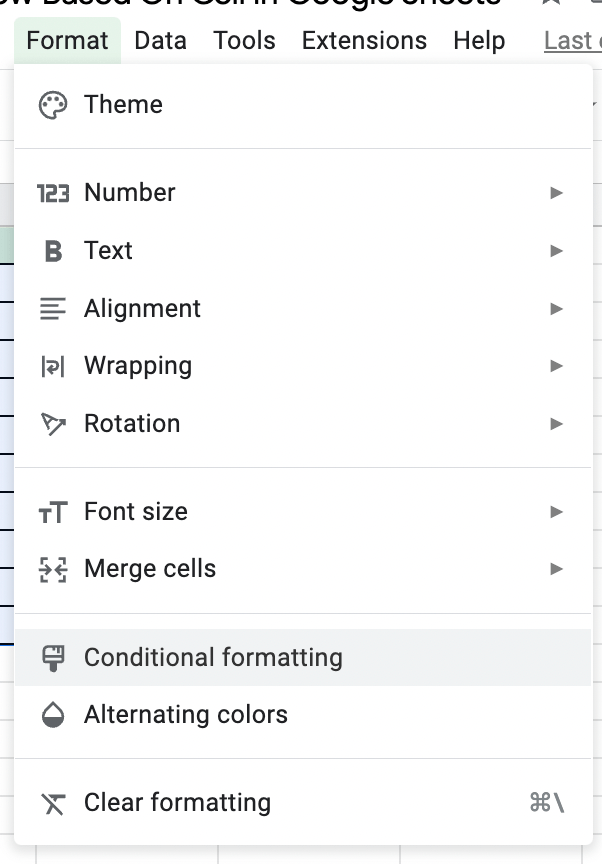Expand the Merge cells submenu arrow
The height and width of the screenshot is (864, 602).
pyautogui.click(x=557, y=570)
